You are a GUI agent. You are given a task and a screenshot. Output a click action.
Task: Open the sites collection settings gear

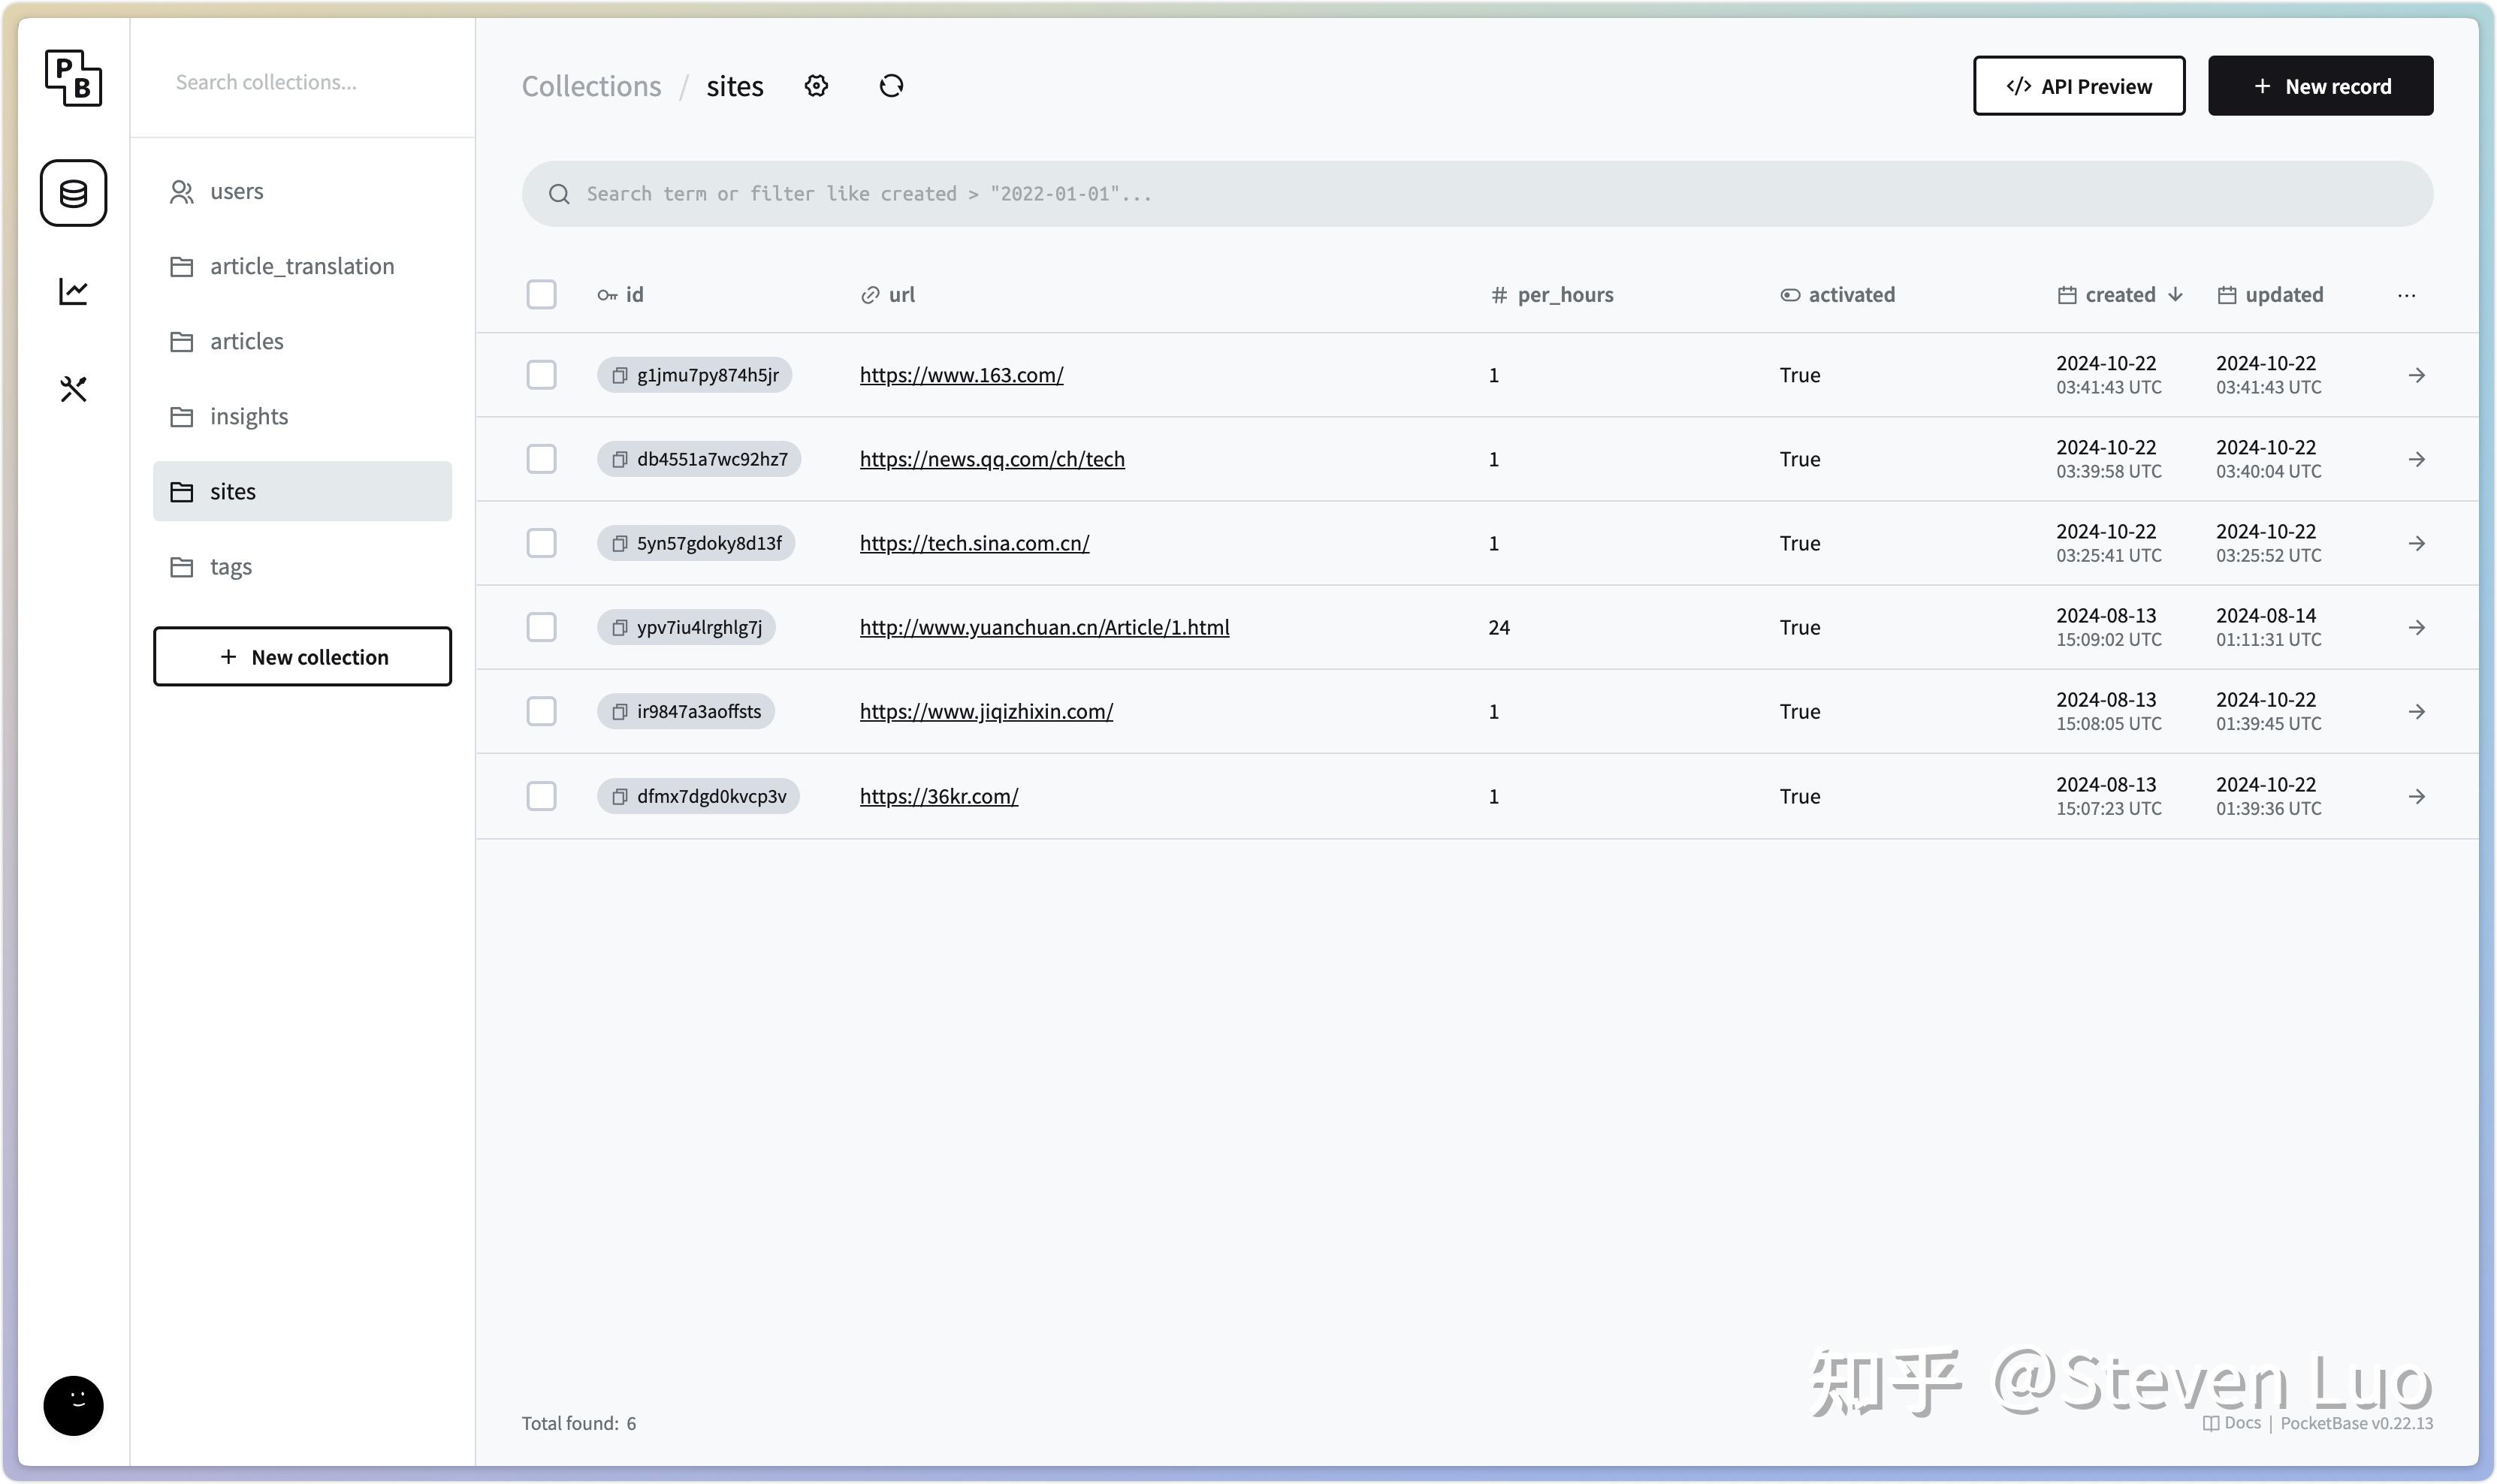pos(815,86)
